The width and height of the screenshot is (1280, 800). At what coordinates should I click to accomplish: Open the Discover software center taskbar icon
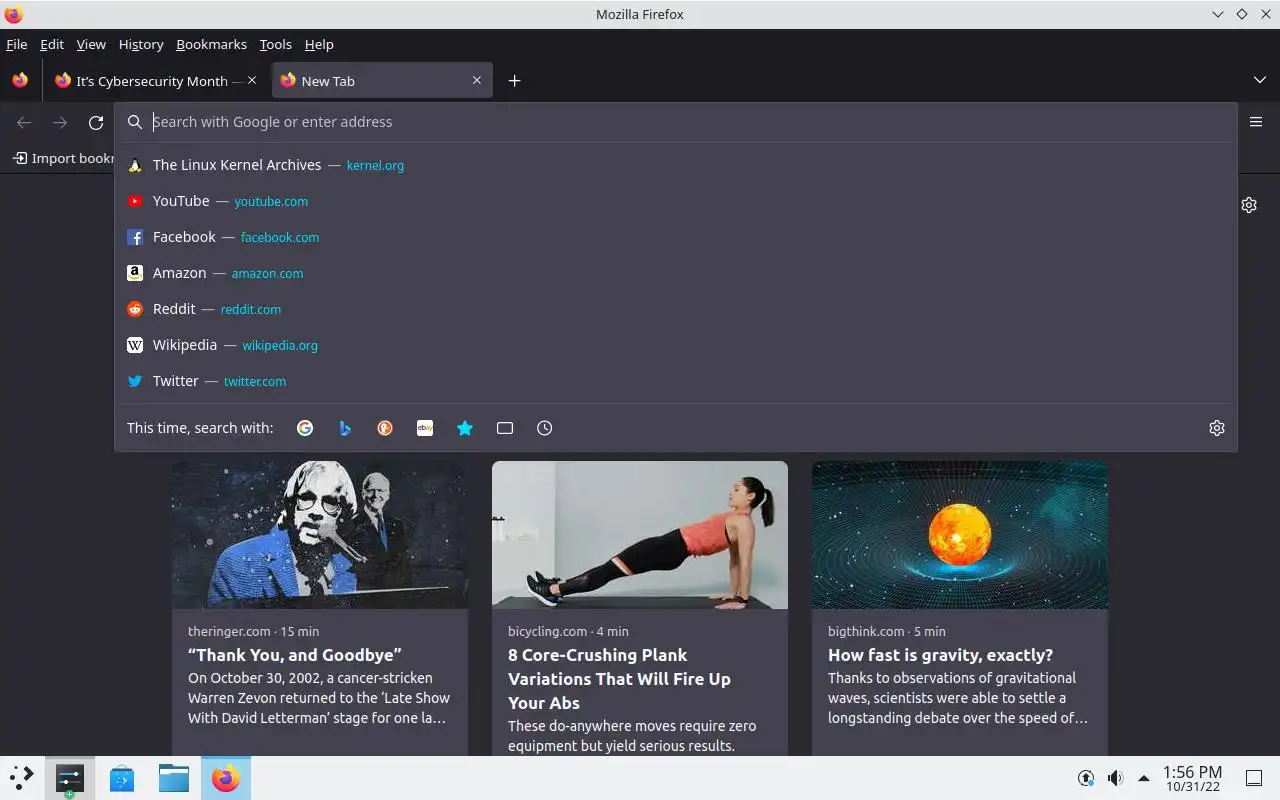tap(121, 778)
